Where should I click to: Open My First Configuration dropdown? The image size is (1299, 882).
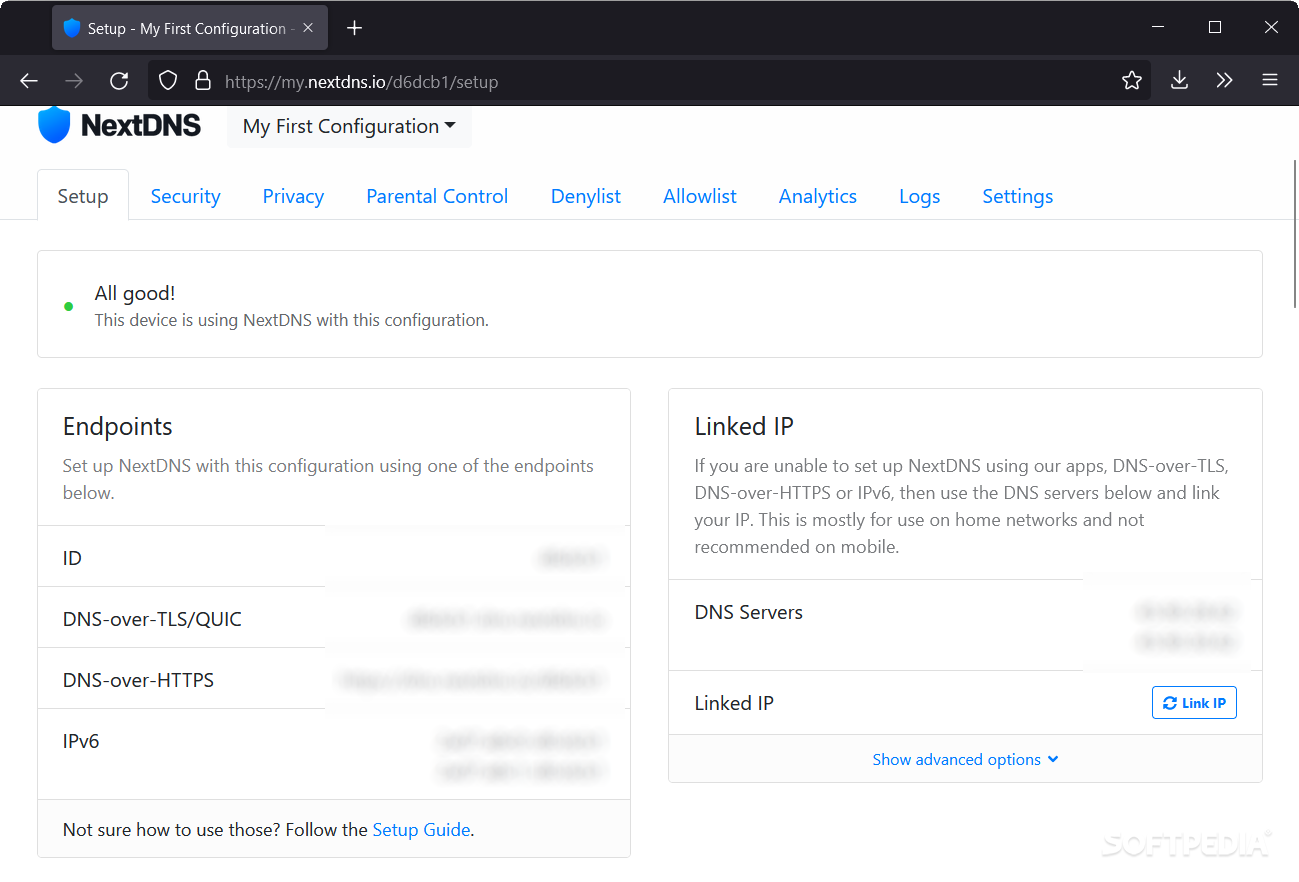pyautogui.click(x=349, y=126)
